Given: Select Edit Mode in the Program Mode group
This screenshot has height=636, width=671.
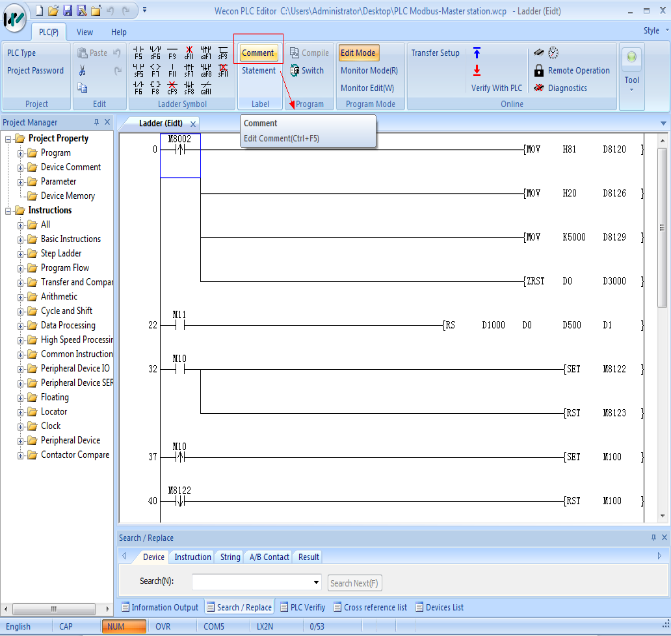Looking at the screenshot, I should click(358, 53).
